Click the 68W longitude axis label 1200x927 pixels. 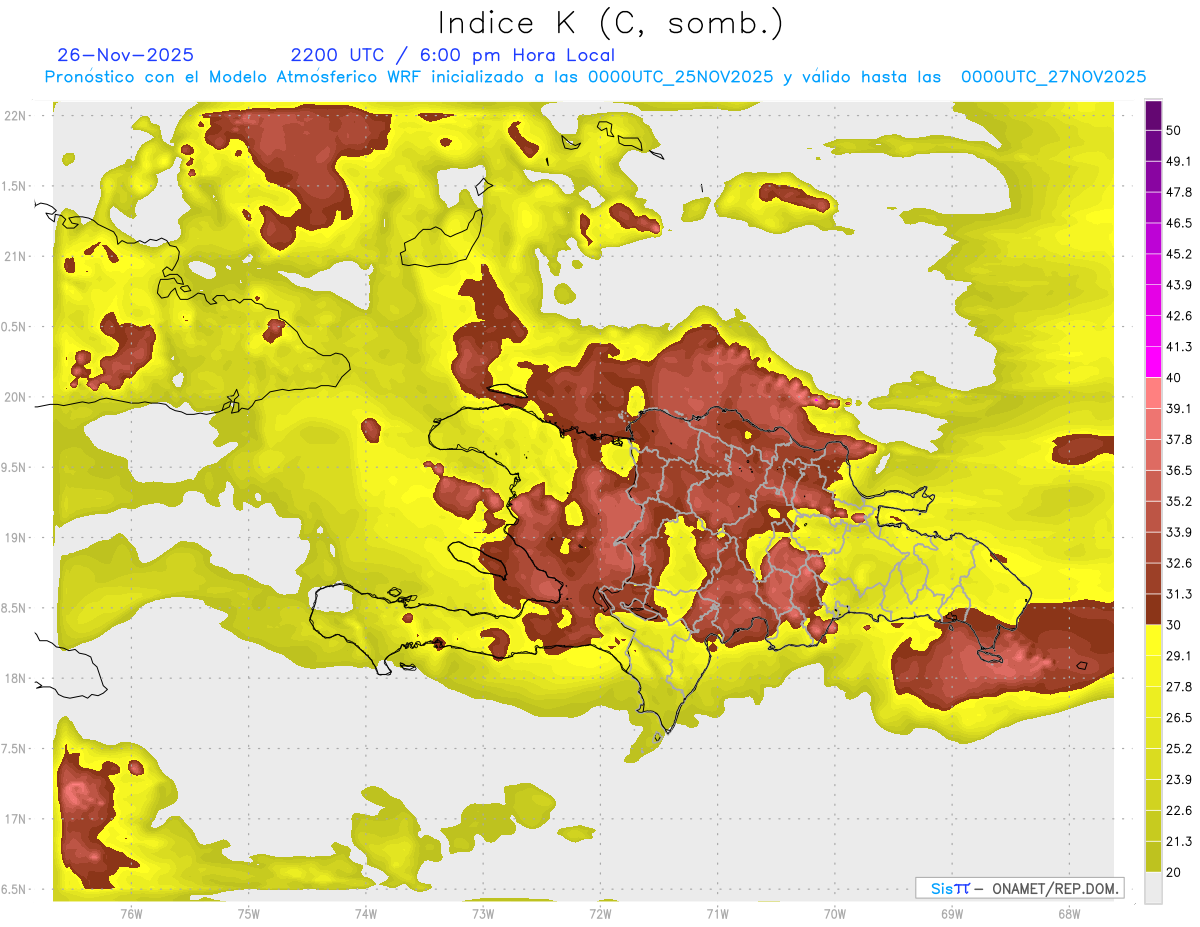(x=1068, y=913)
